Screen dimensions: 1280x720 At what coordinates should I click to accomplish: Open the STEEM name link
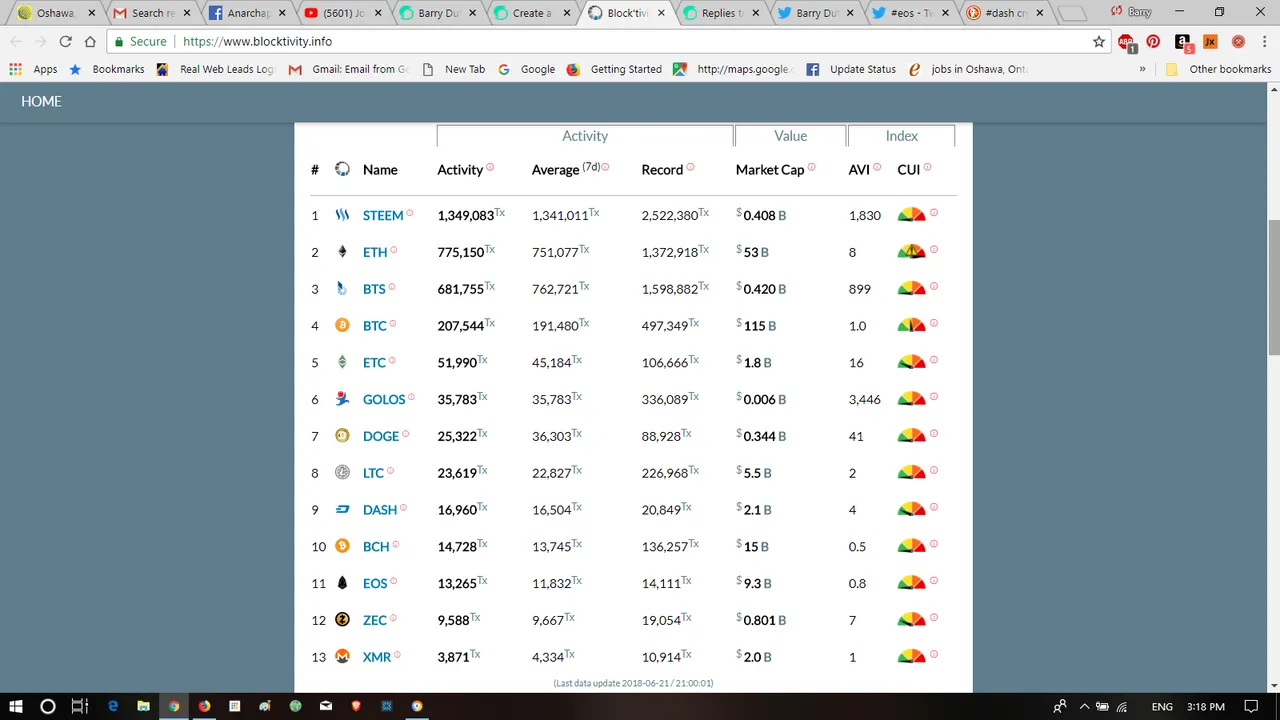(383, 215)
